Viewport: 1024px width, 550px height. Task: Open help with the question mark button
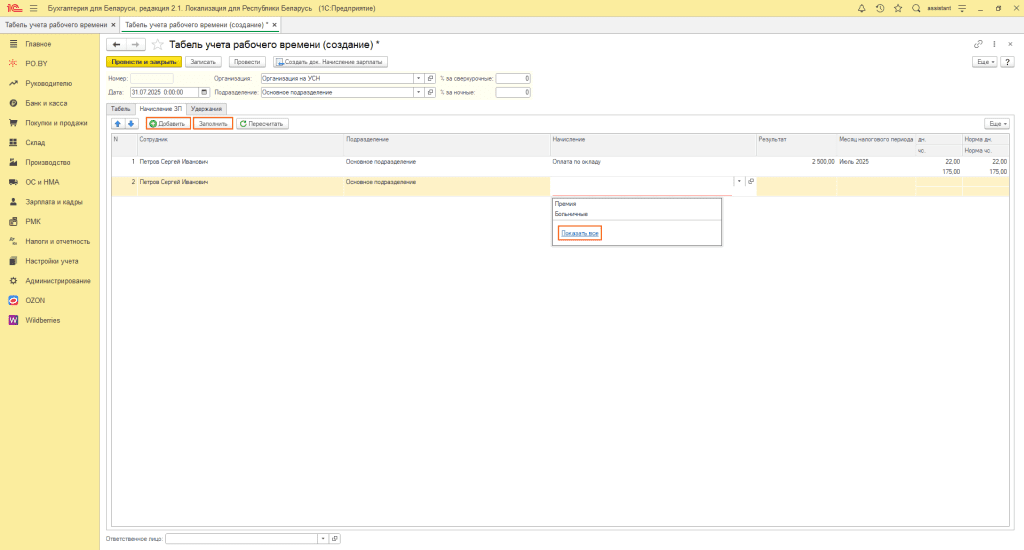1008,62
